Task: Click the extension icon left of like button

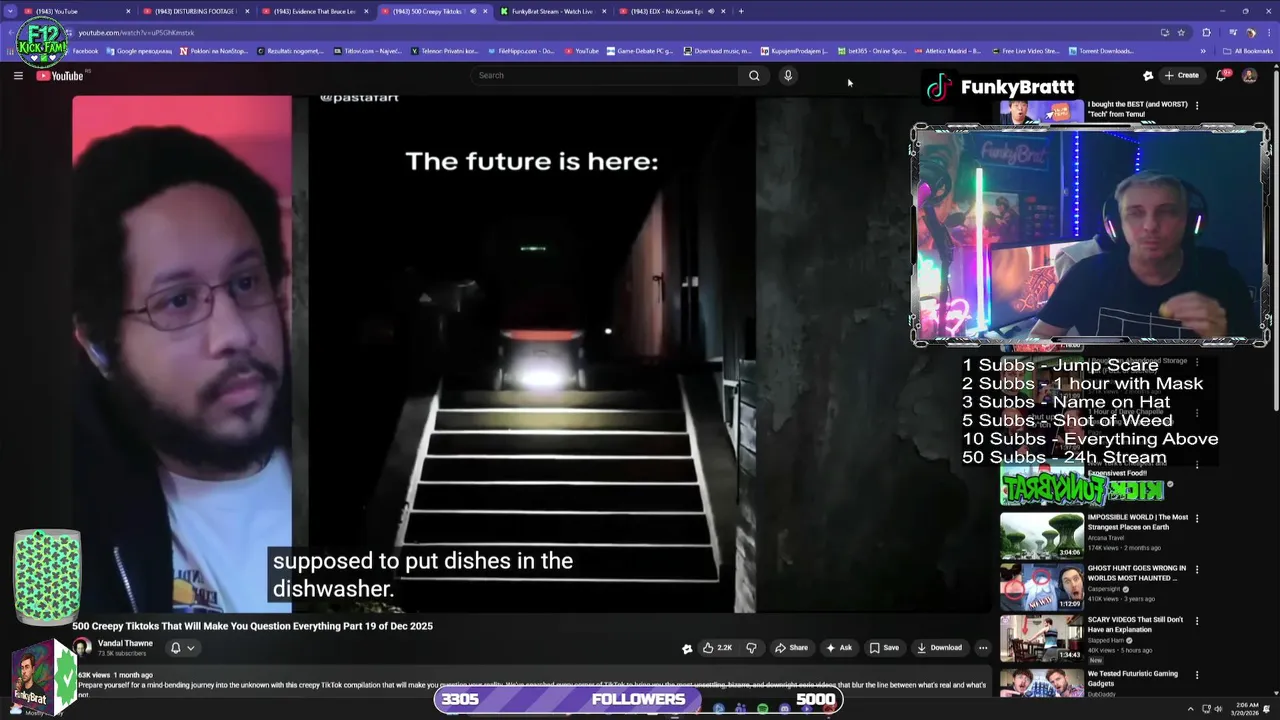Action: 687,649
